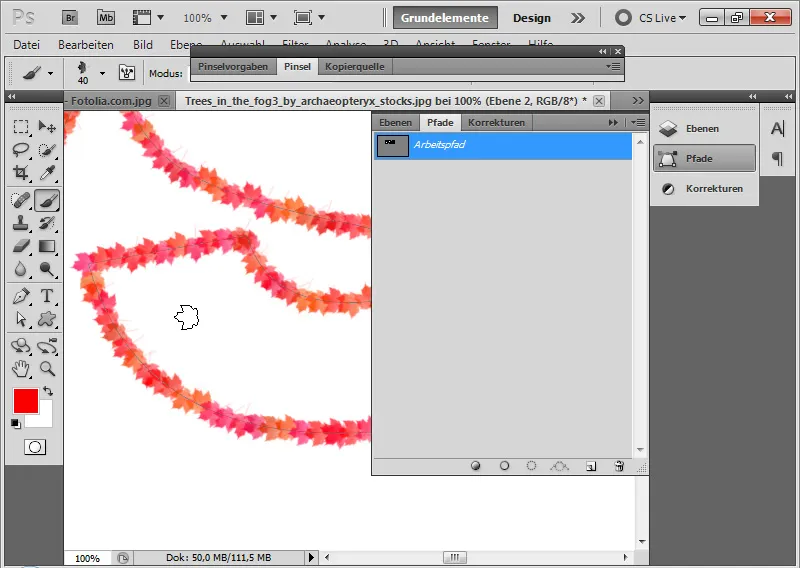Select the Horizontal Type tool
800x568 pixels.
47,296
